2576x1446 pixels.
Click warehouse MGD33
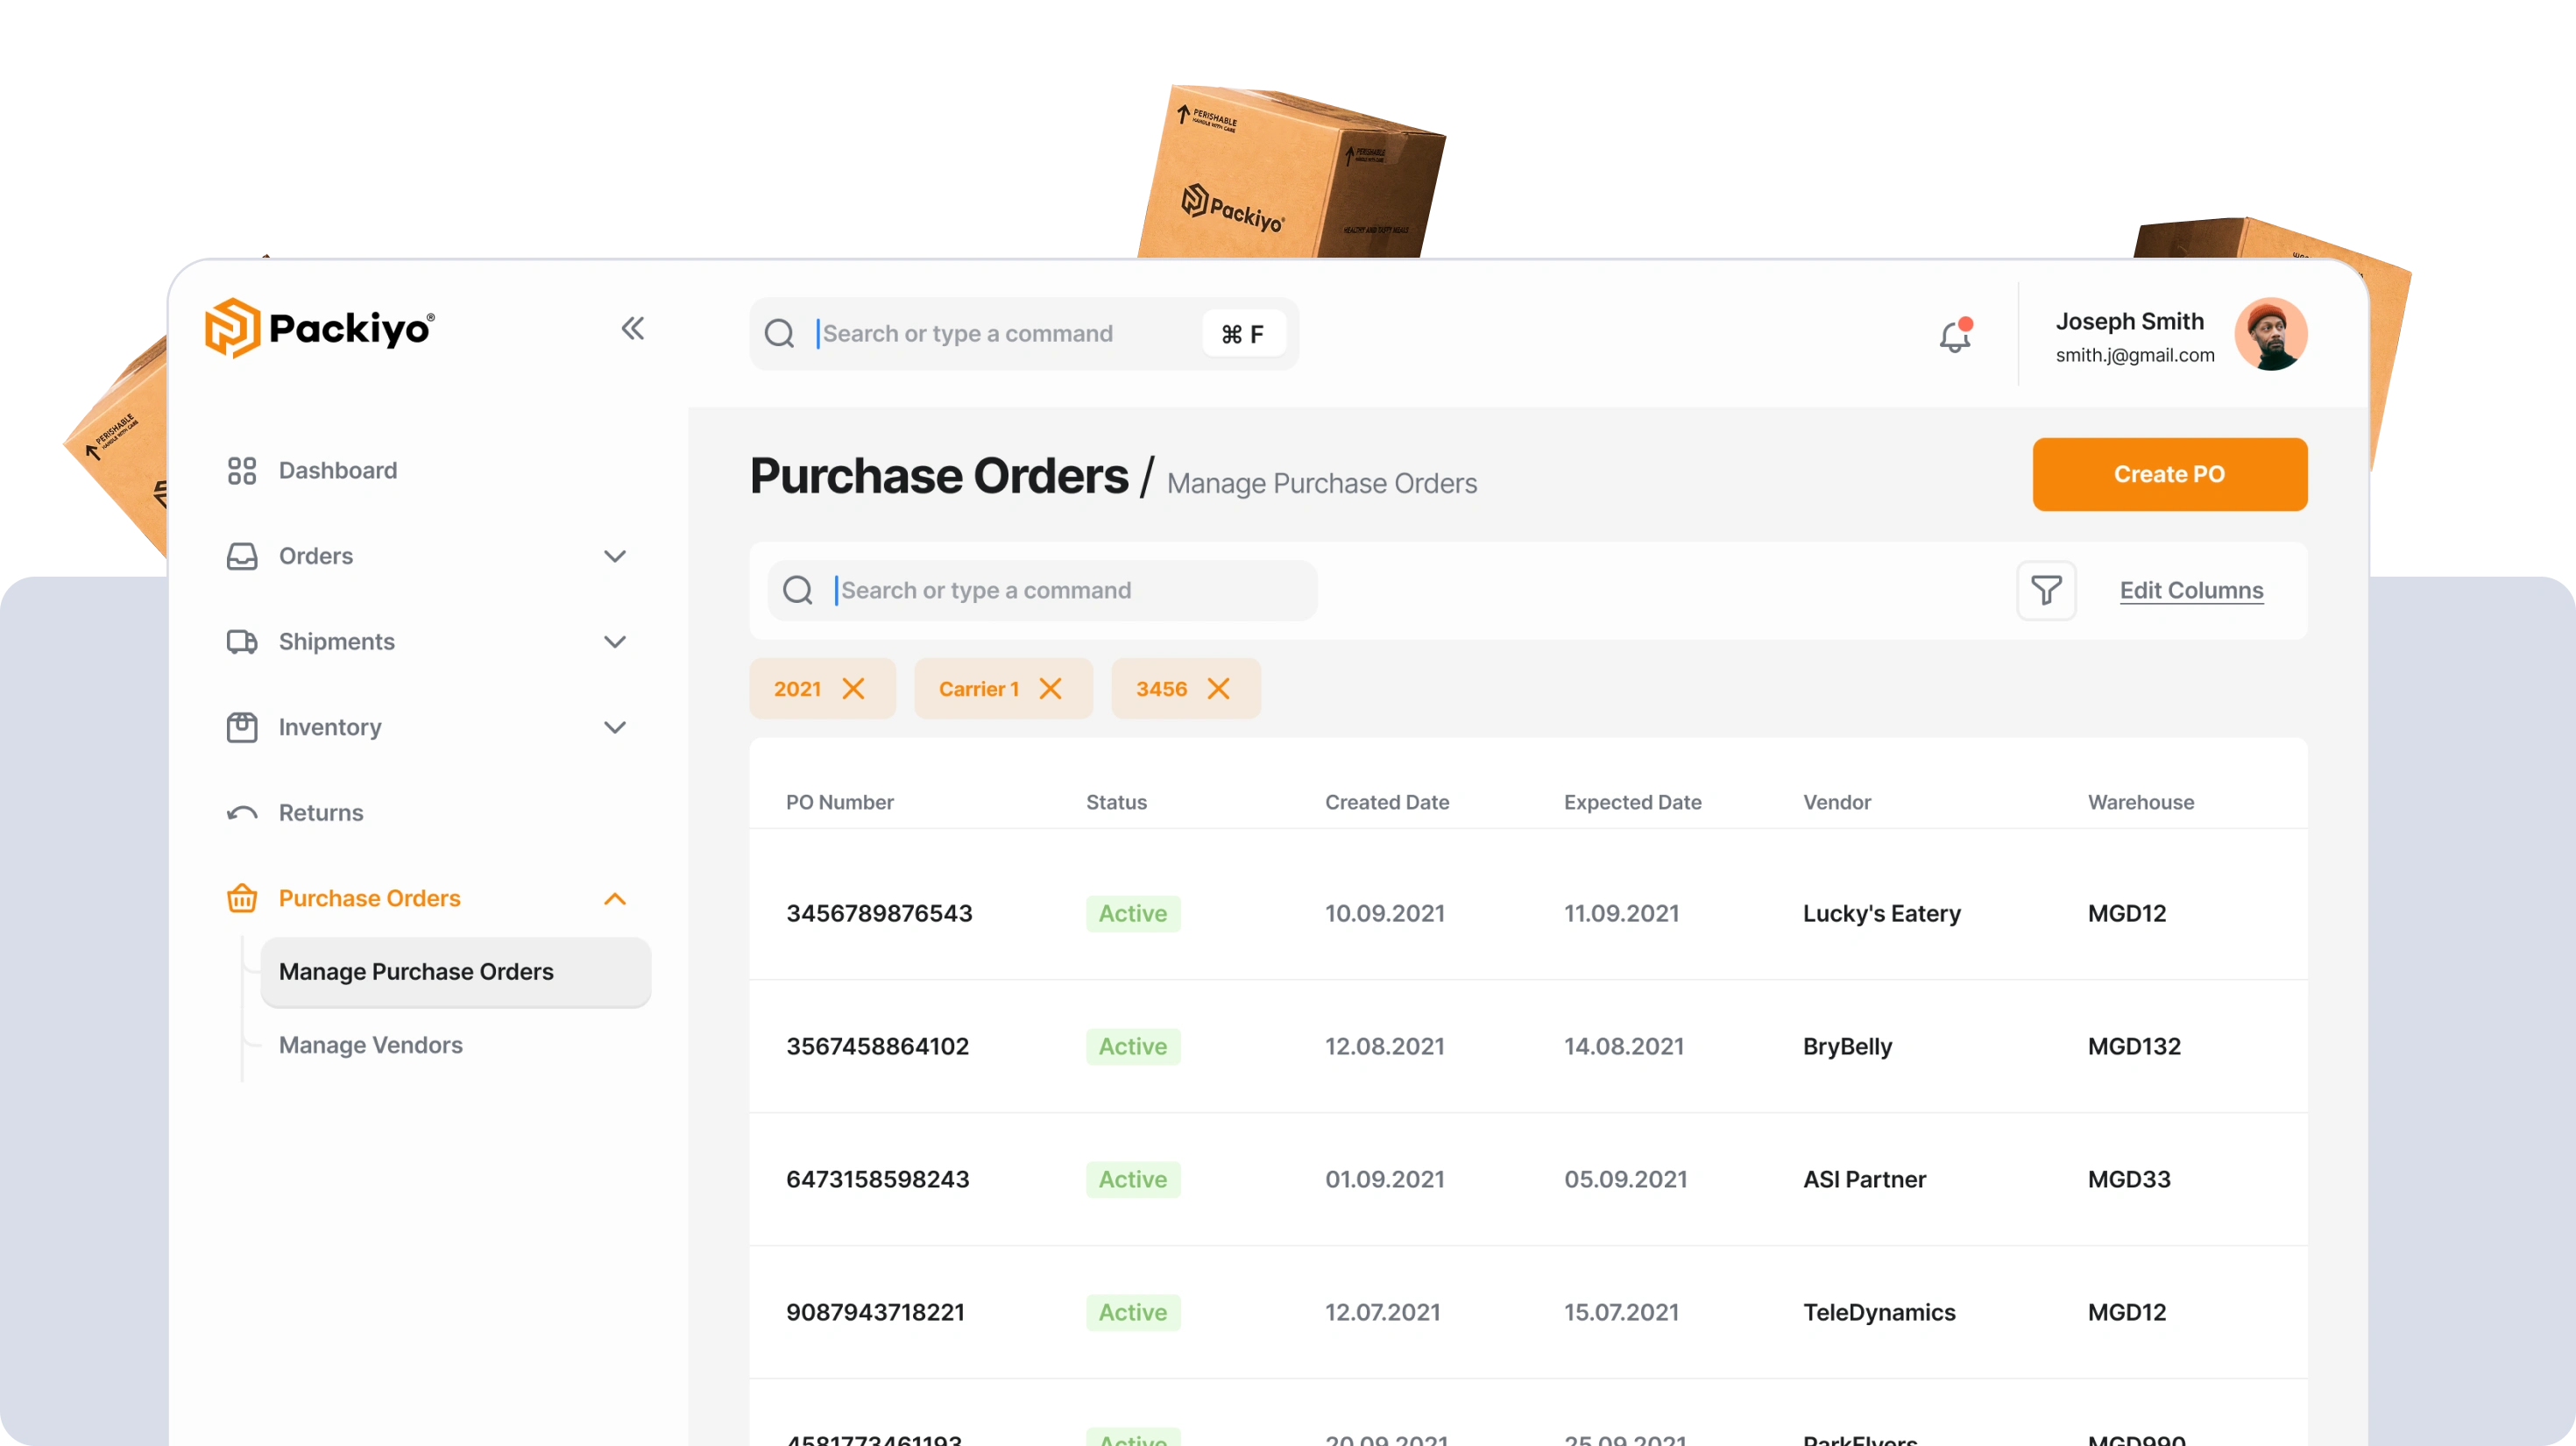(x=2128, y=1179)
